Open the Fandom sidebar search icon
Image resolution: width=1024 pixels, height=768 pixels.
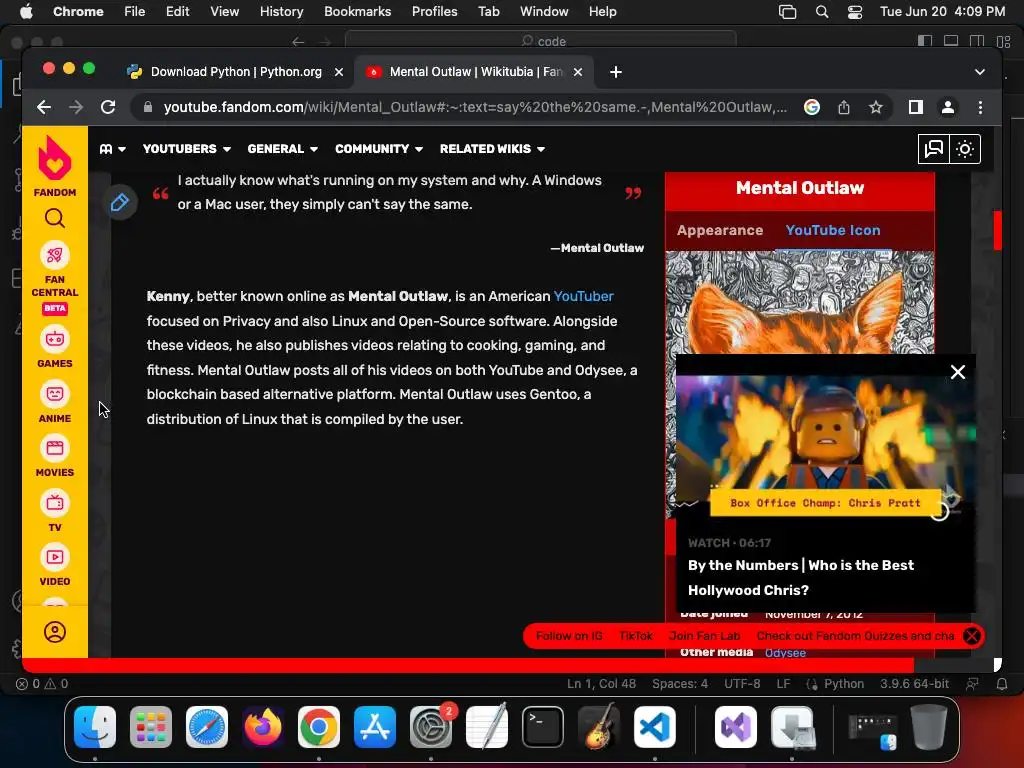55,218
